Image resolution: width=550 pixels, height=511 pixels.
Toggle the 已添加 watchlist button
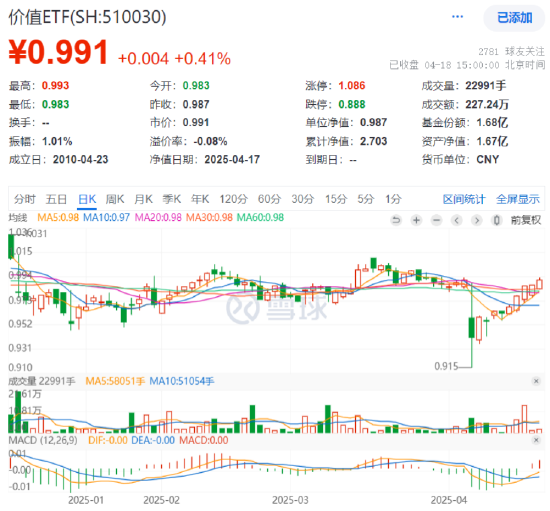point(514,18)
